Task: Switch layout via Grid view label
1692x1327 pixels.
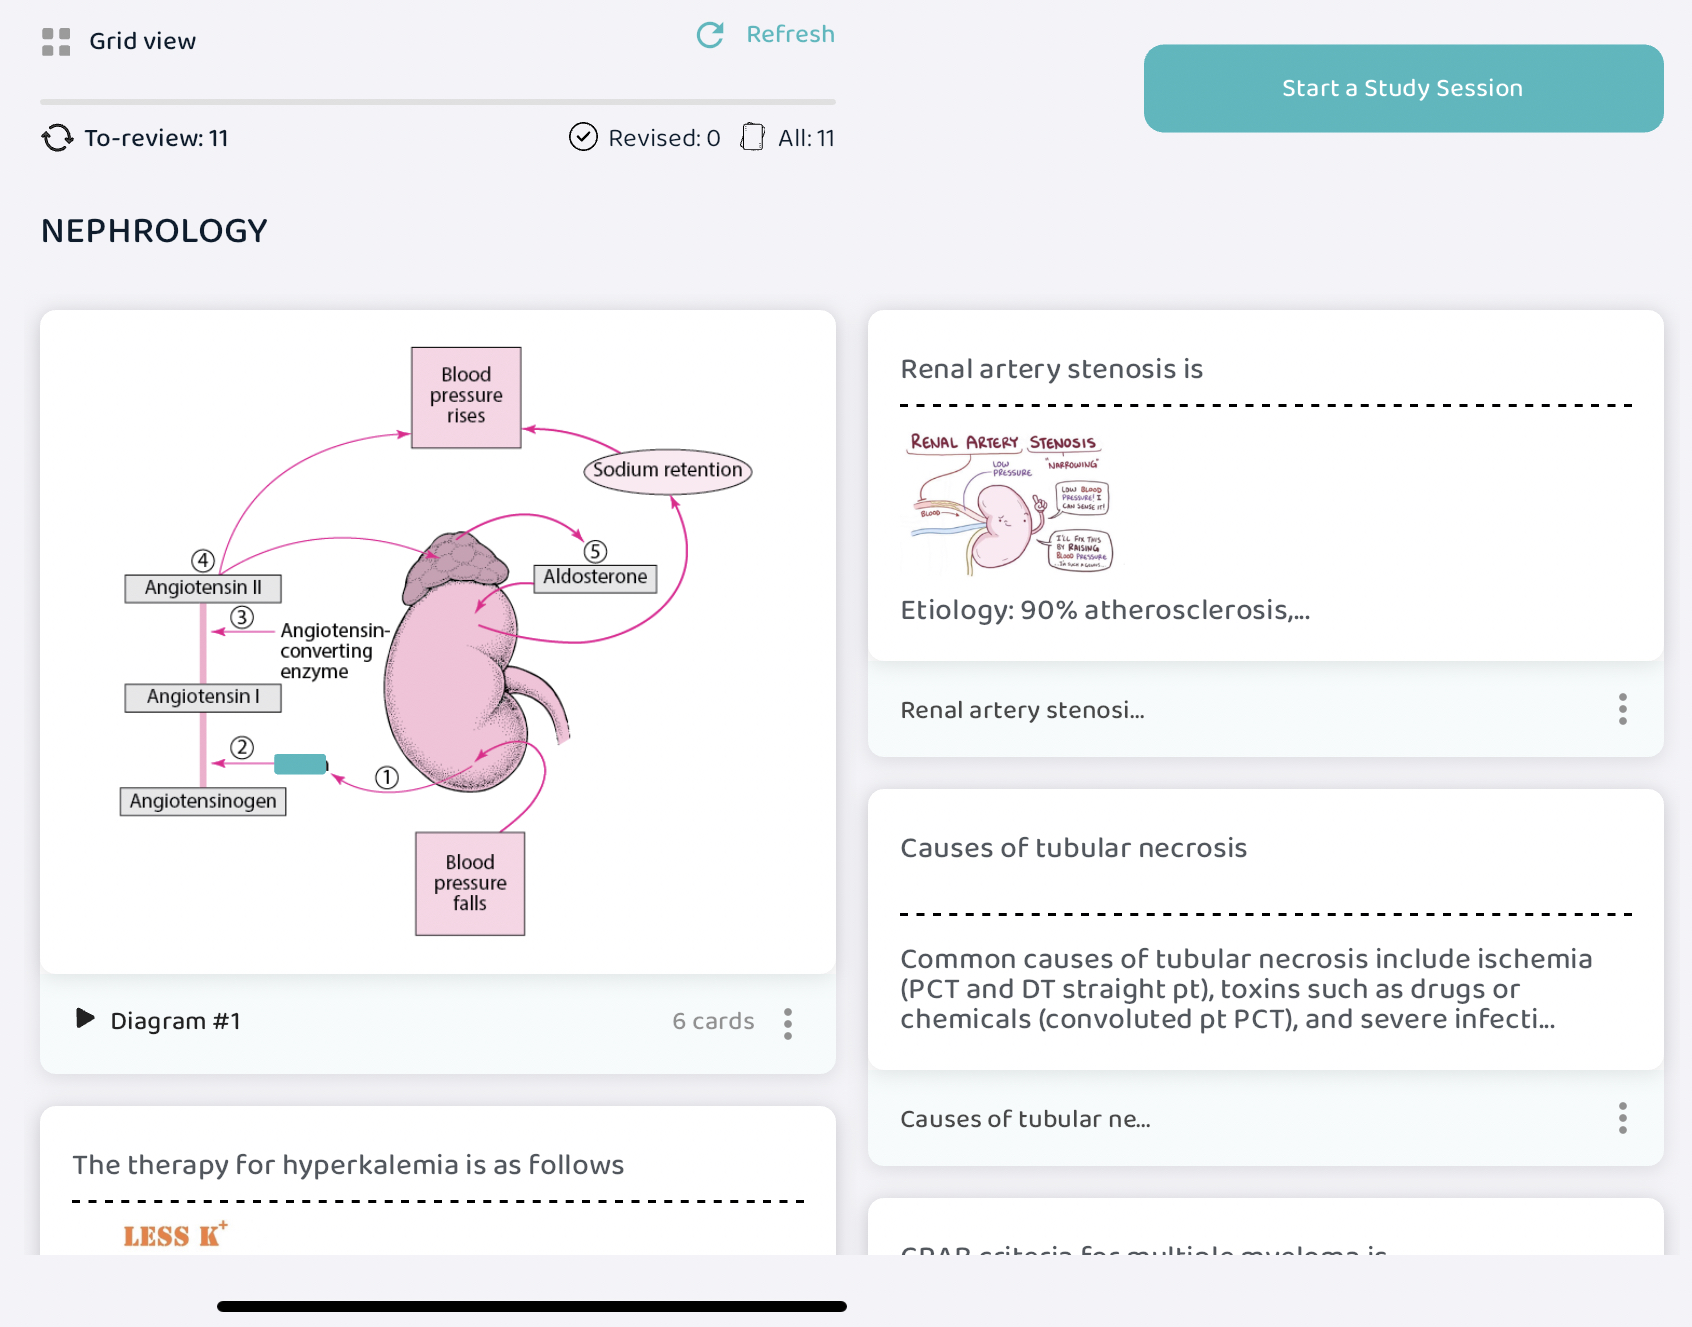Action: [143, 41]
